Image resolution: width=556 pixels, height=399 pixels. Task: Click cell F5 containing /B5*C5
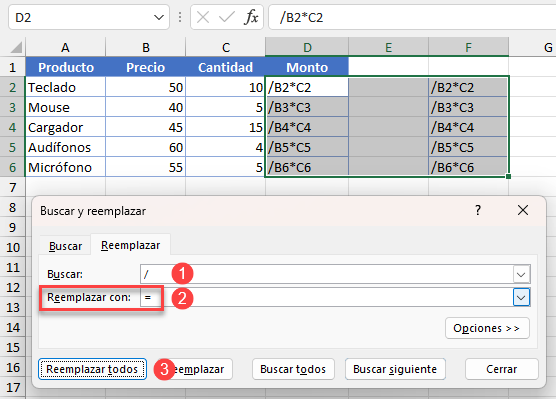click(468, 147)
